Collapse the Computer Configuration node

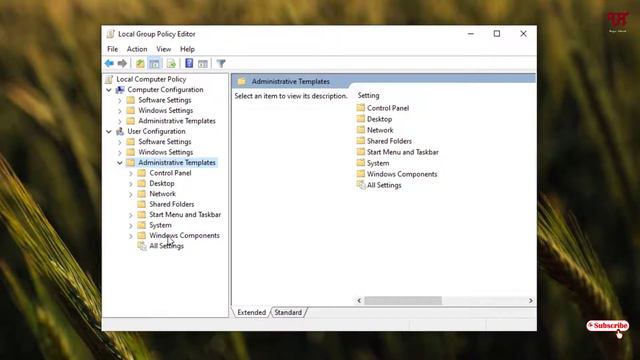point(109,89)
